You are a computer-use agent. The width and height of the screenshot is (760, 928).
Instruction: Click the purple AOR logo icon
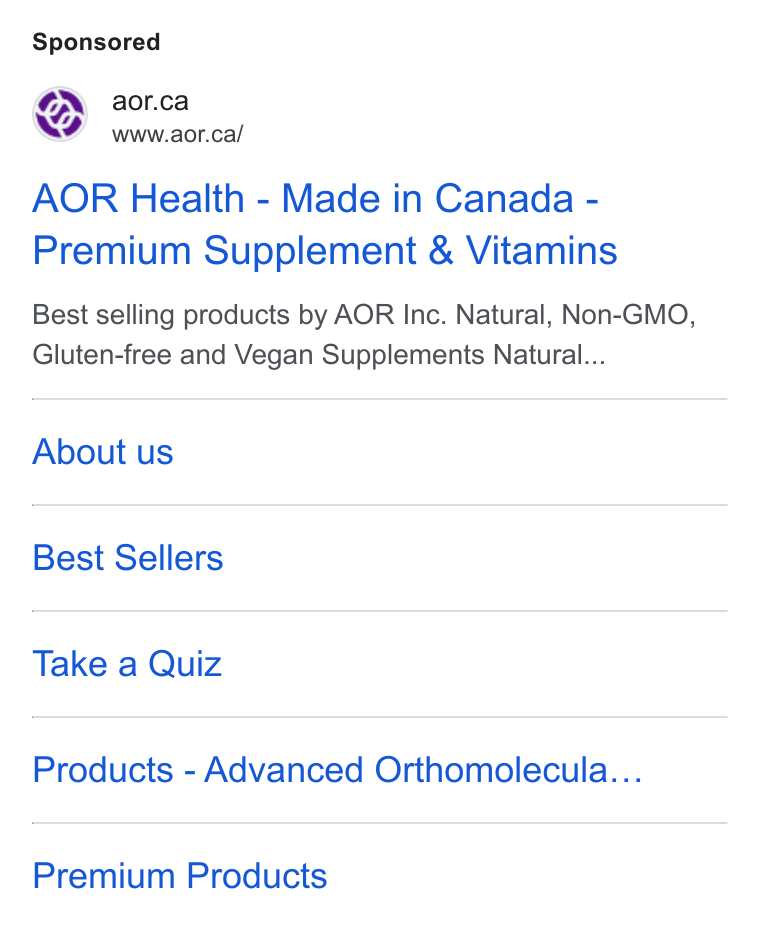pyautogui.click(x=60, y=114)
